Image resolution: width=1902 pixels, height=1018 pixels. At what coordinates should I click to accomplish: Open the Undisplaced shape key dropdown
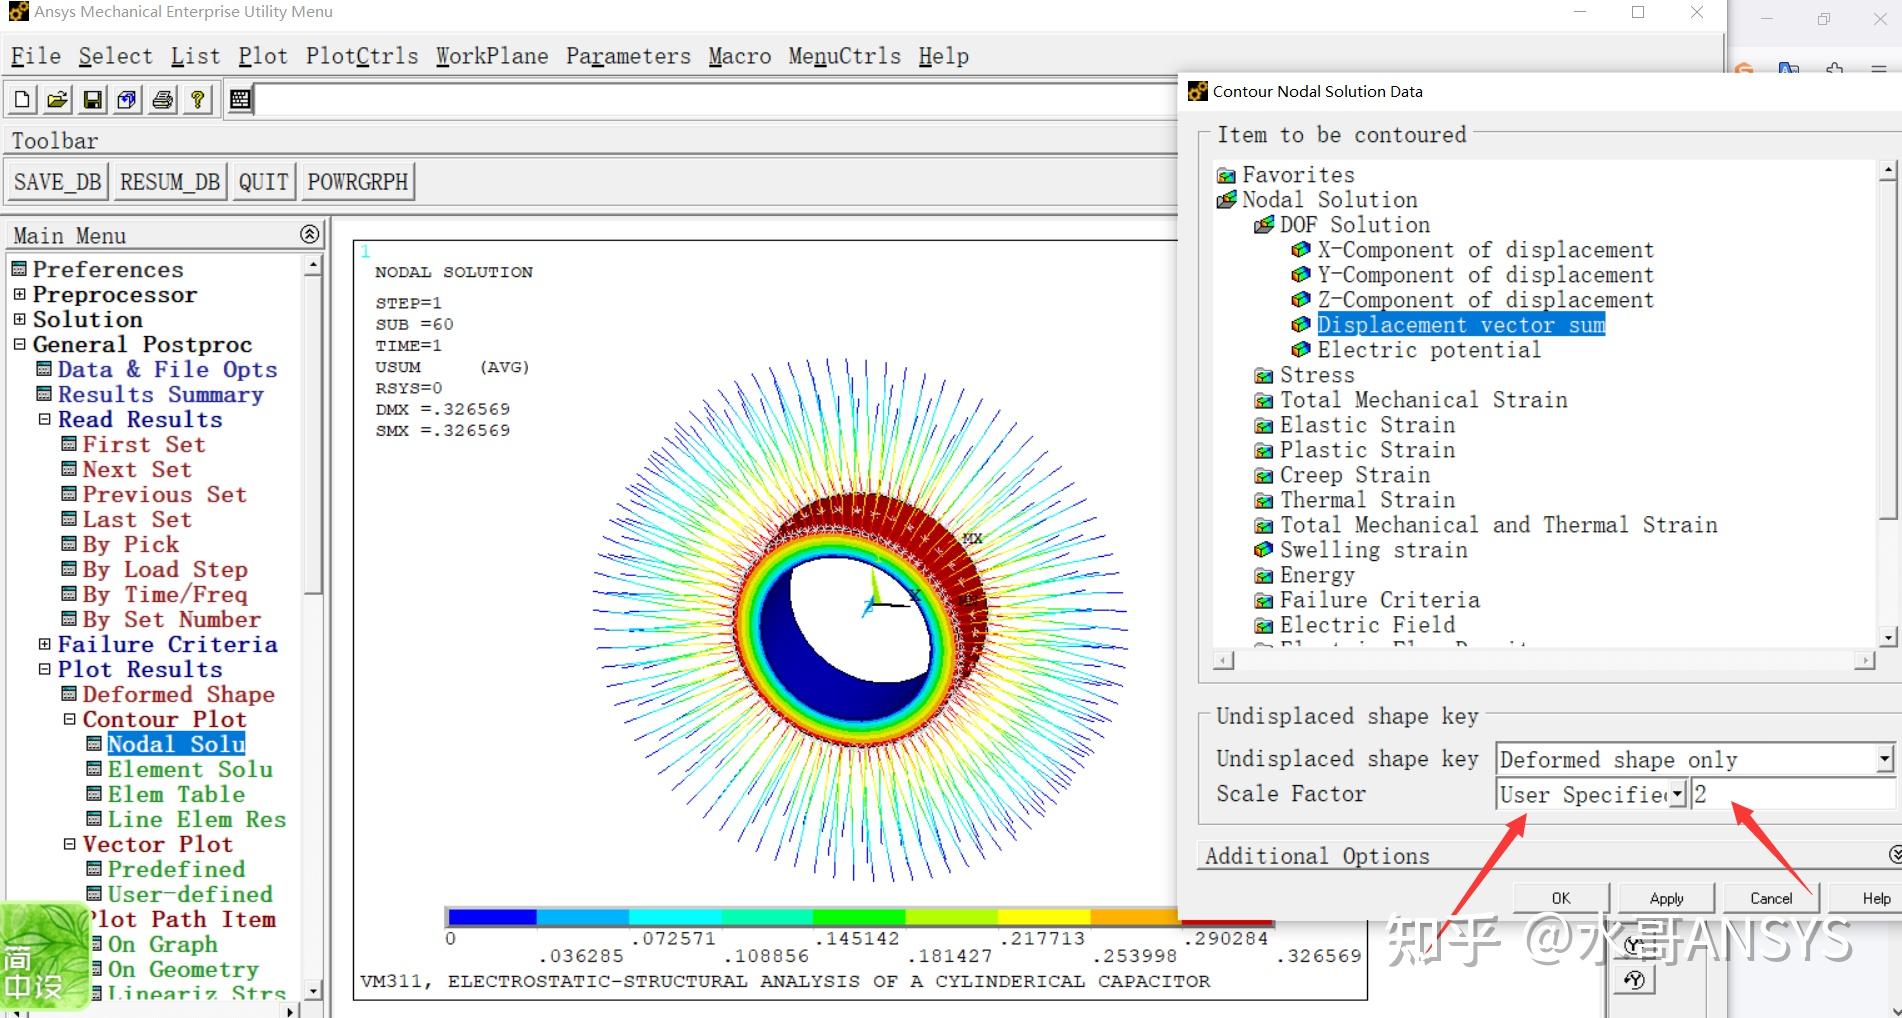pyautogui.click(x=1884, y=759)
